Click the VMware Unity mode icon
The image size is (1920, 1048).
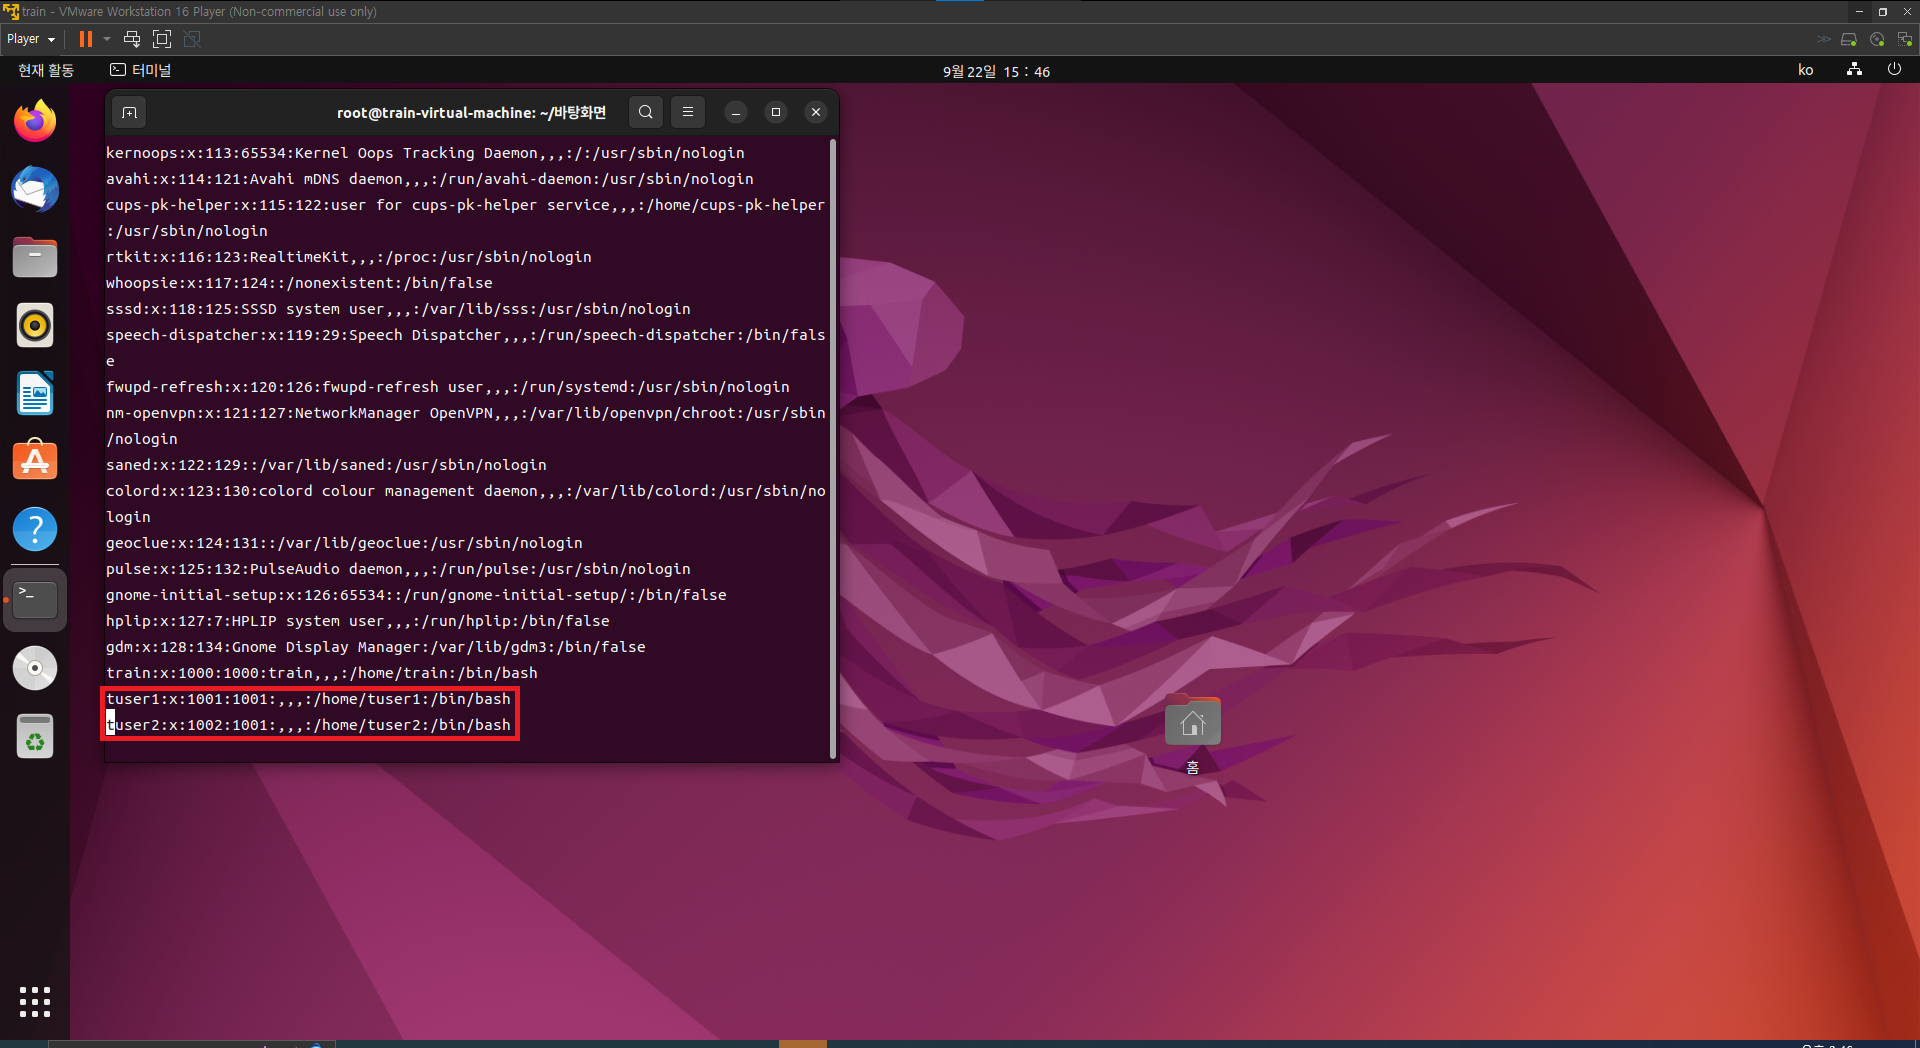pyautogui.click(x=192, y=39)
